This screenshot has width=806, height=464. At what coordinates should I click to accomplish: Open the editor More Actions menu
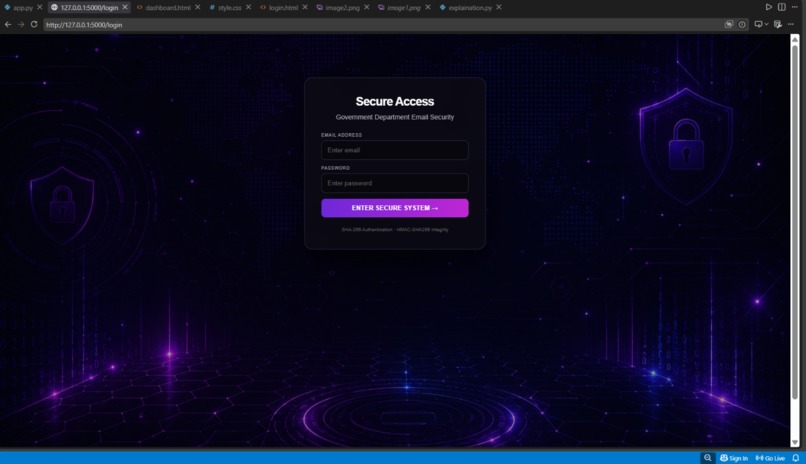(795, 7)
